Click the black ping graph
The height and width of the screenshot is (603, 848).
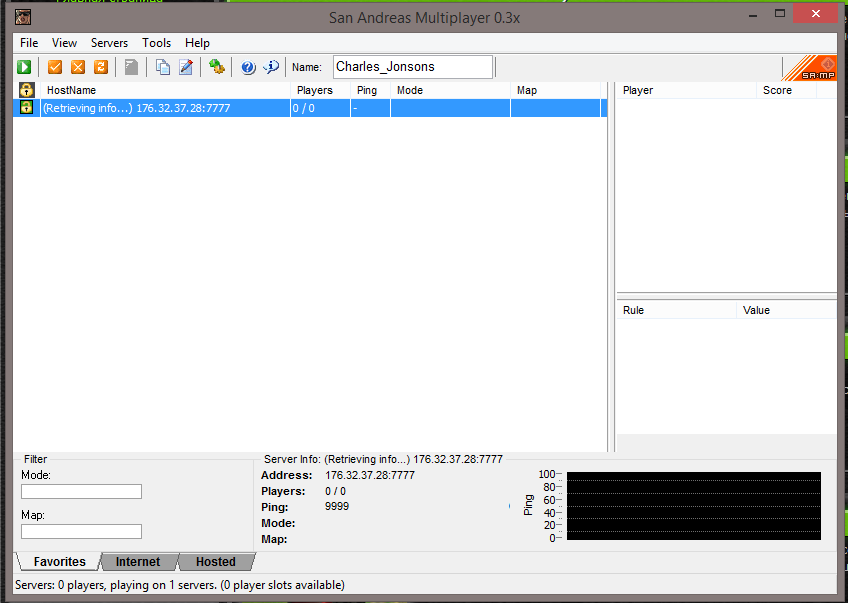694,506
